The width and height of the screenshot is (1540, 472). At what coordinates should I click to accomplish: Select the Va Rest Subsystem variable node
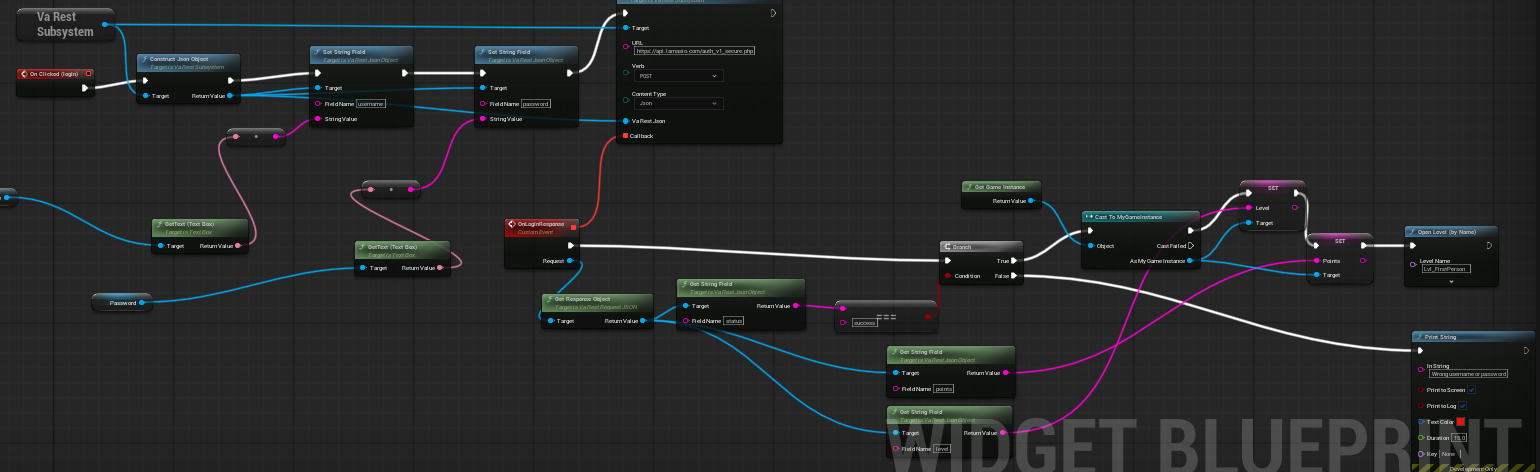(x=65, y=24)
